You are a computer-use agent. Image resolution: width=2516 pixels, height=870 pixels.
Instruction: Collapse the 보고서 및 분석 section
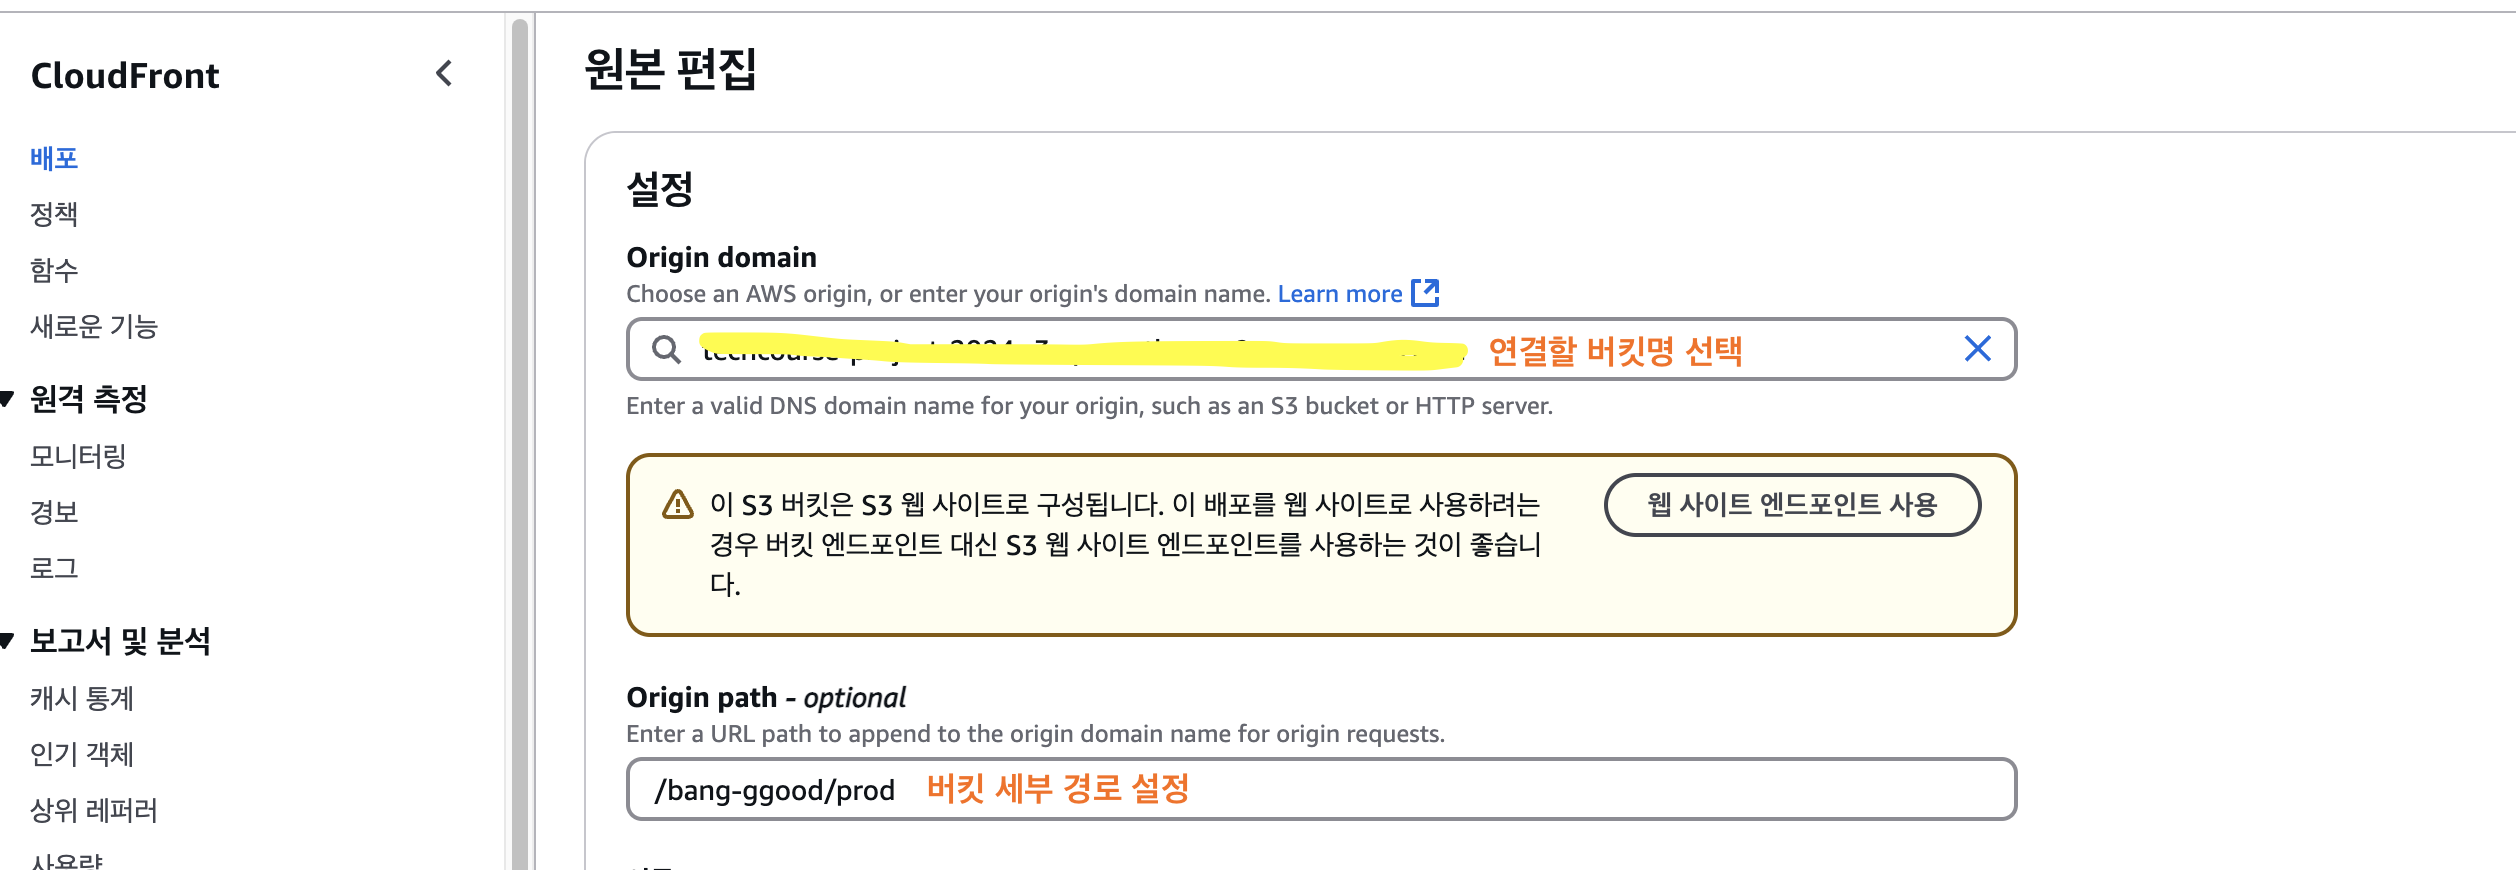coord(7,641)
